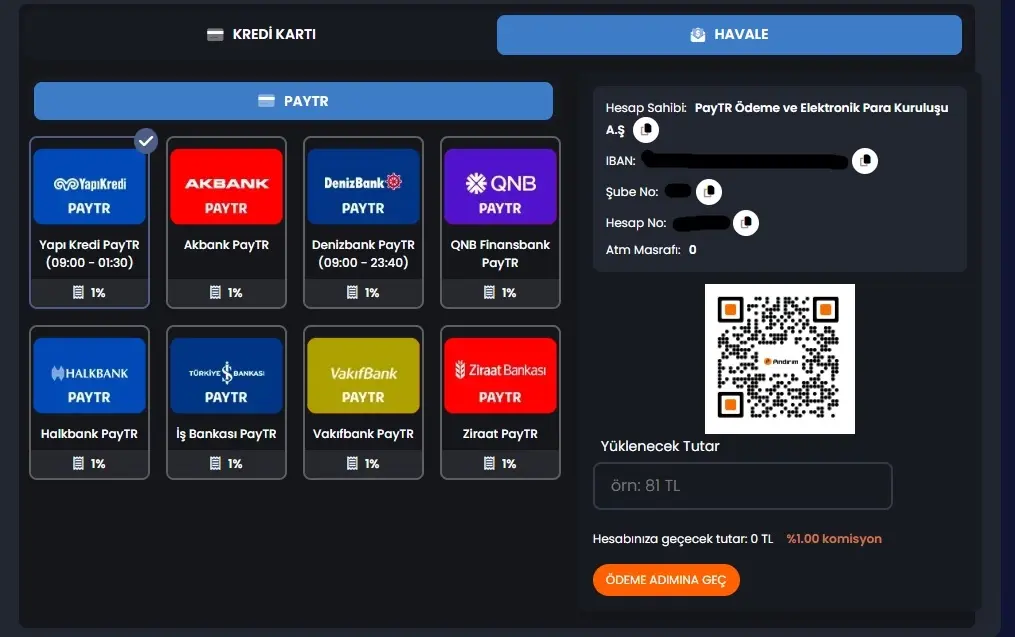Copy the Hesap No value
This screenshot has height=637, width=1015.
[746, 223]
